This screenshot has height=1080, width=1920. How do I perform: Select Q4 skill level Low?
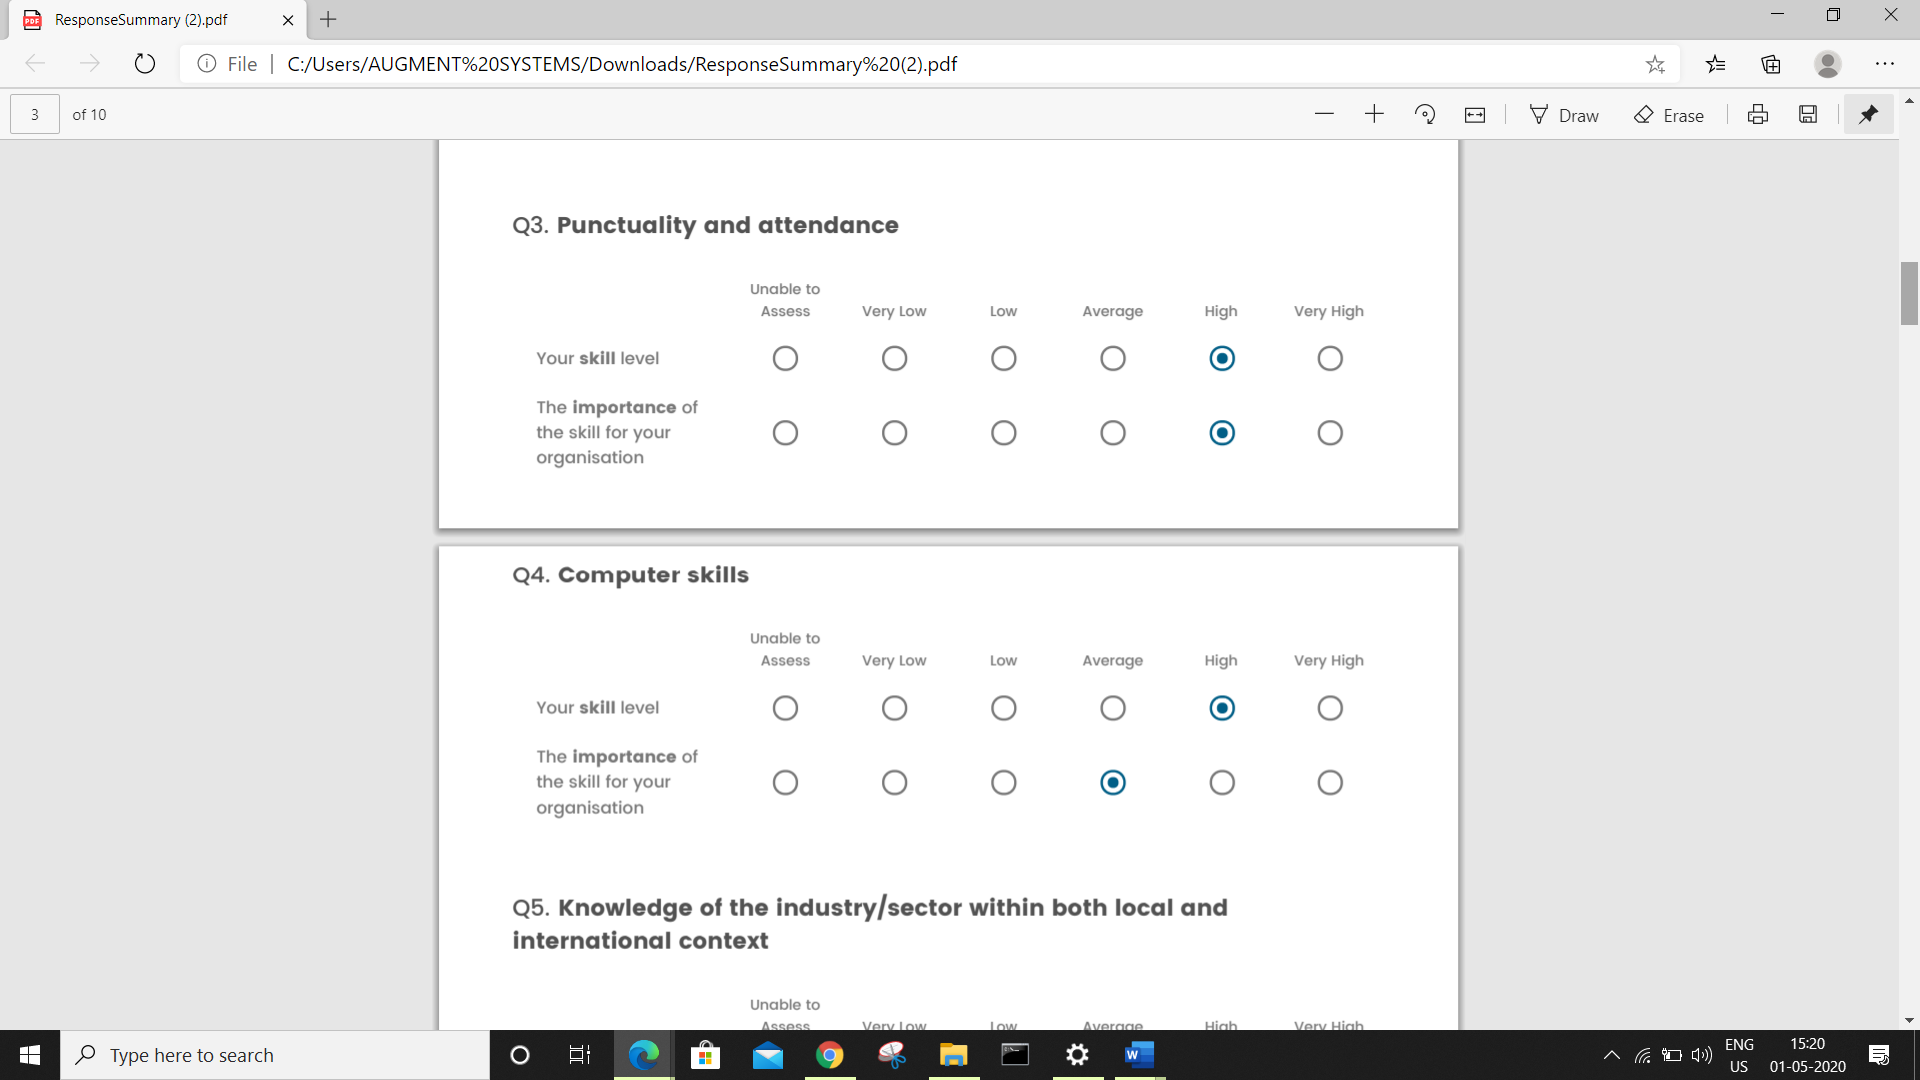click(x=1003, y=708)
